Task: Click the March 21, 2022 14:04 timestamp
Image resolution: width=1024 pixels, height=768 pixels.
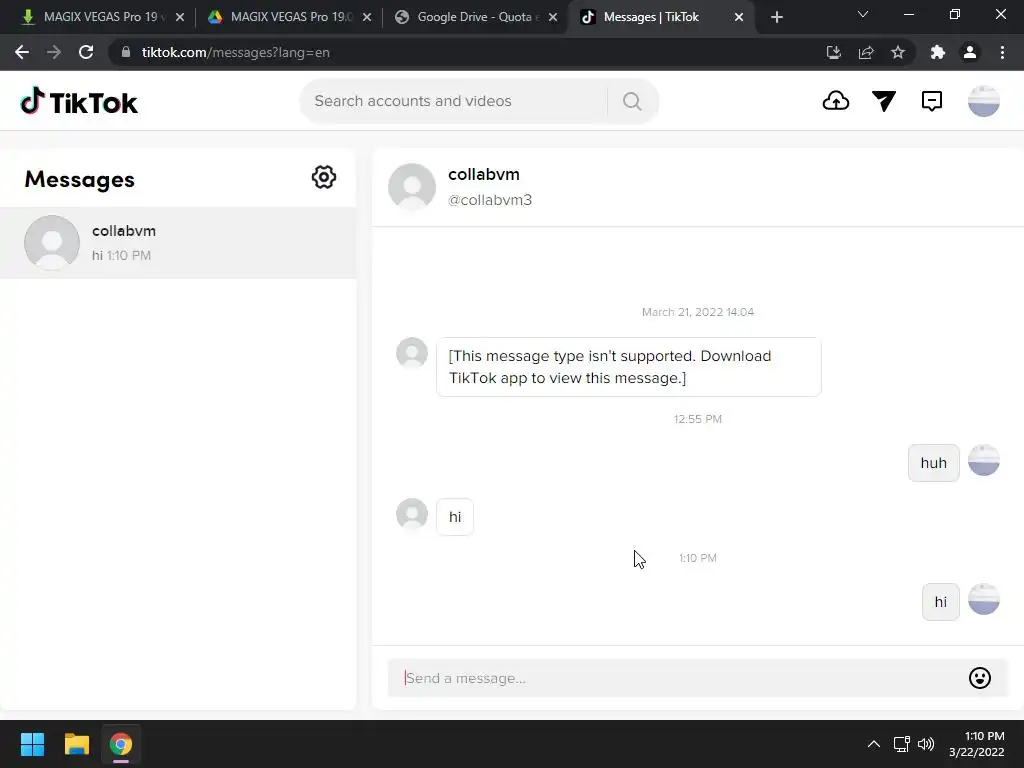Action: pos(697,312)
